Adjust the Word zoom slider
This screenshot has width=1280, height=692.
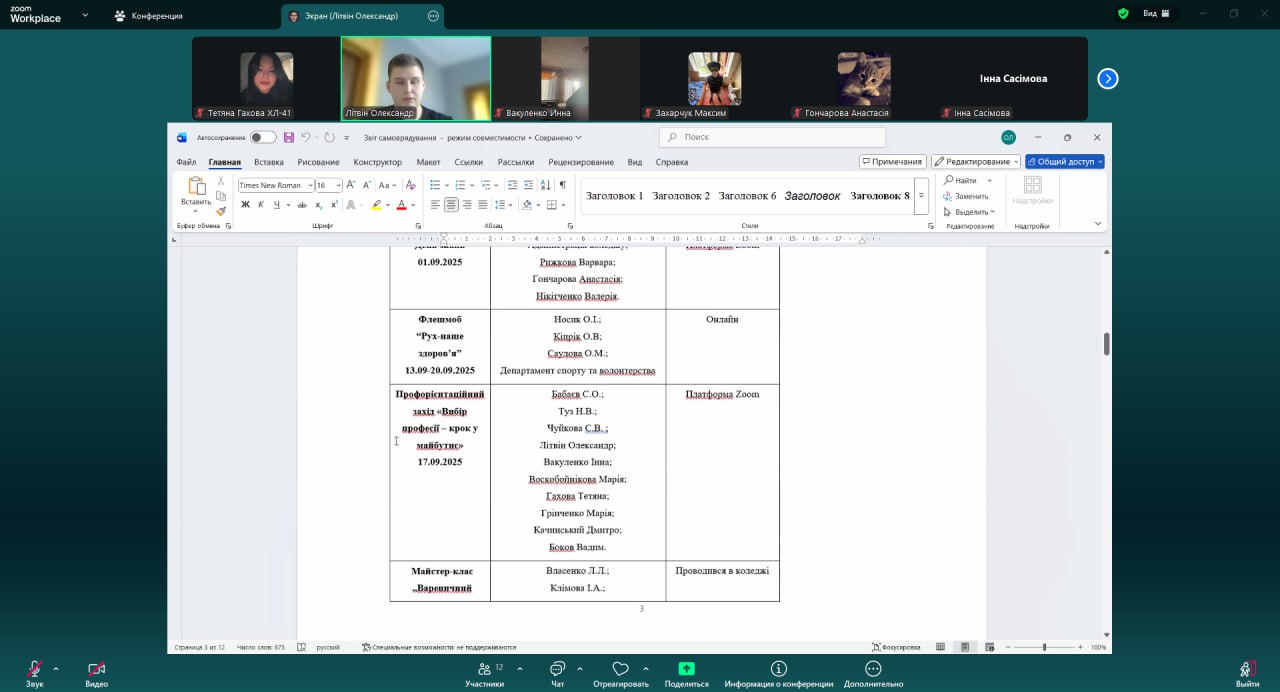(x=1044, y=647)
